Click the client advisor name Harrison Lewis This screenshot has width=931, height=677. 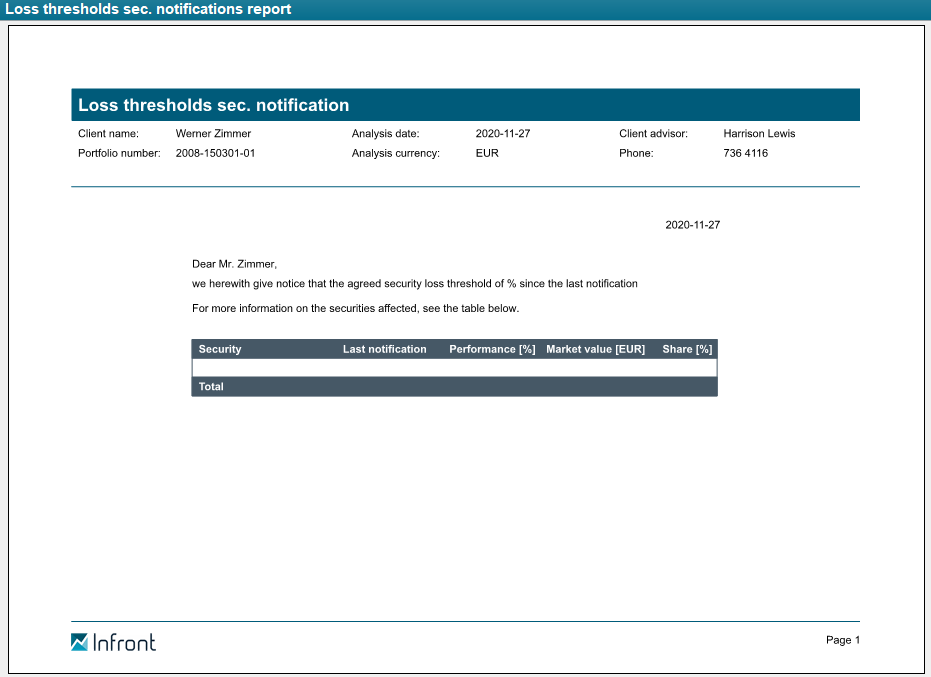[759, 133]
